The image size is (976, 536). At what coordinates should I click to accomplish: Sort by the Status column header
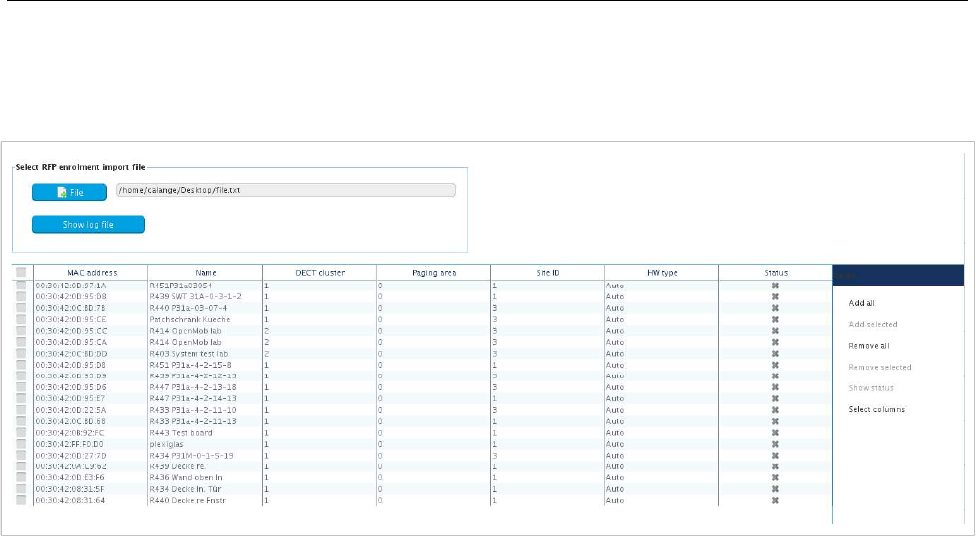click(x=776, y=273)
